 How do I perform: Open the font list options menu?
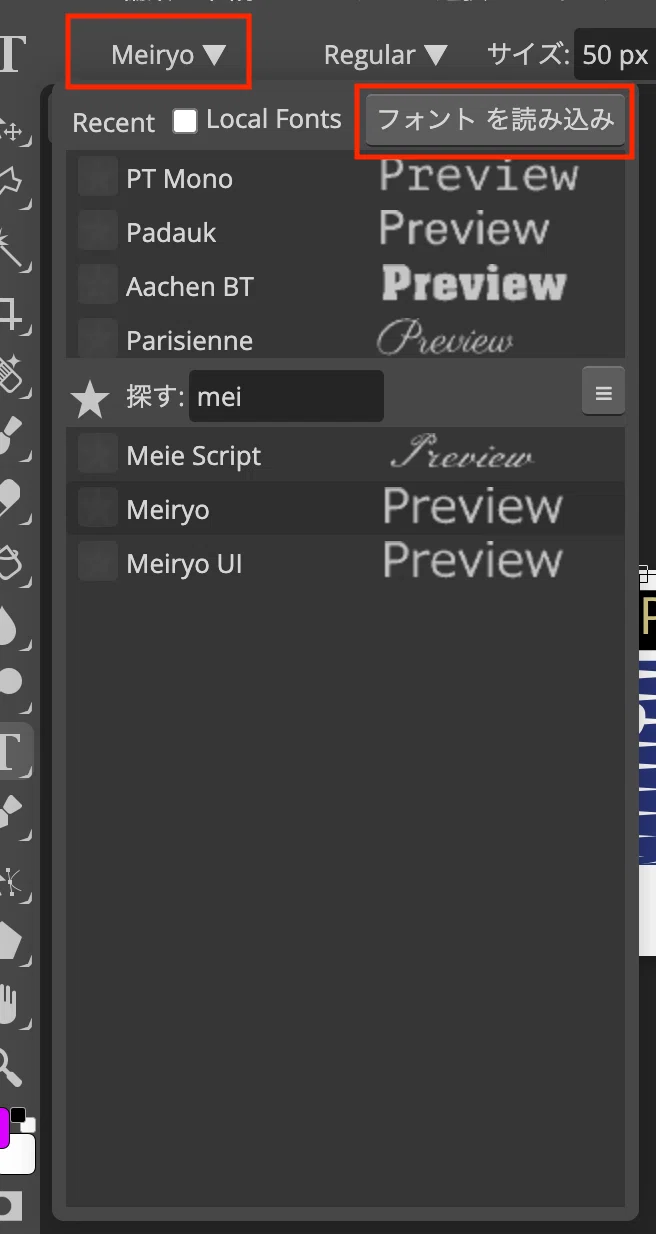(603, 391)
